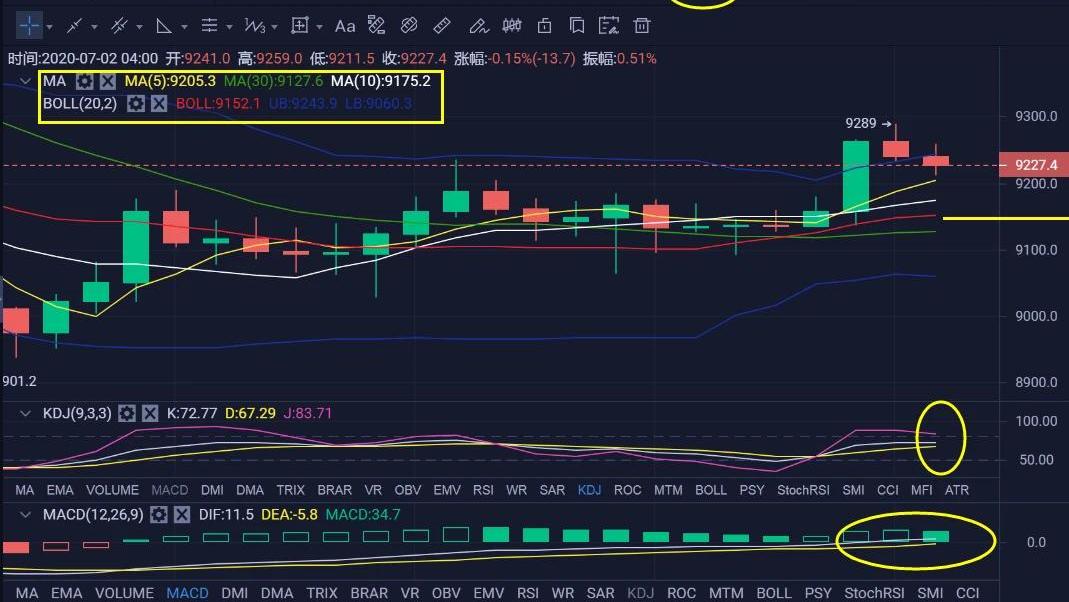Open KDJ(9,3,3) settings gear

click(127, 413)
